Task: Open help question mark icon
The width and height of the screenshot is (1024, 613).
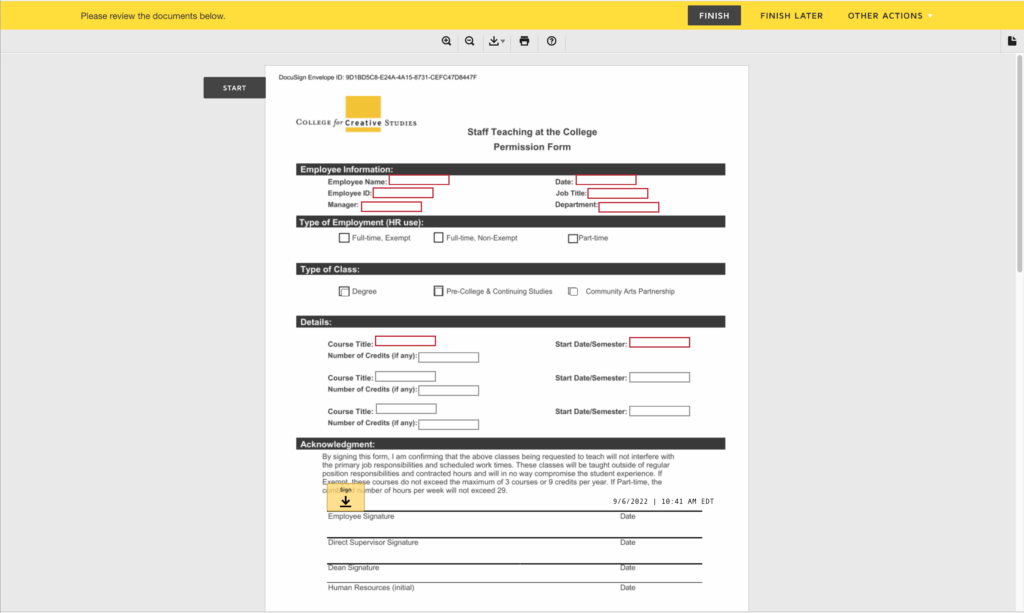Action: coord(551,41)
